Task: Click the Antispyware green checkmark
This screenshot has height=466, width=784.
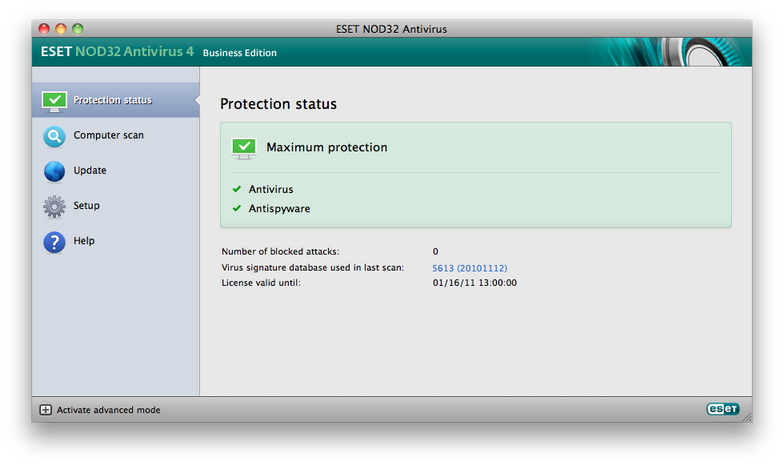Action: click(237, 208)
